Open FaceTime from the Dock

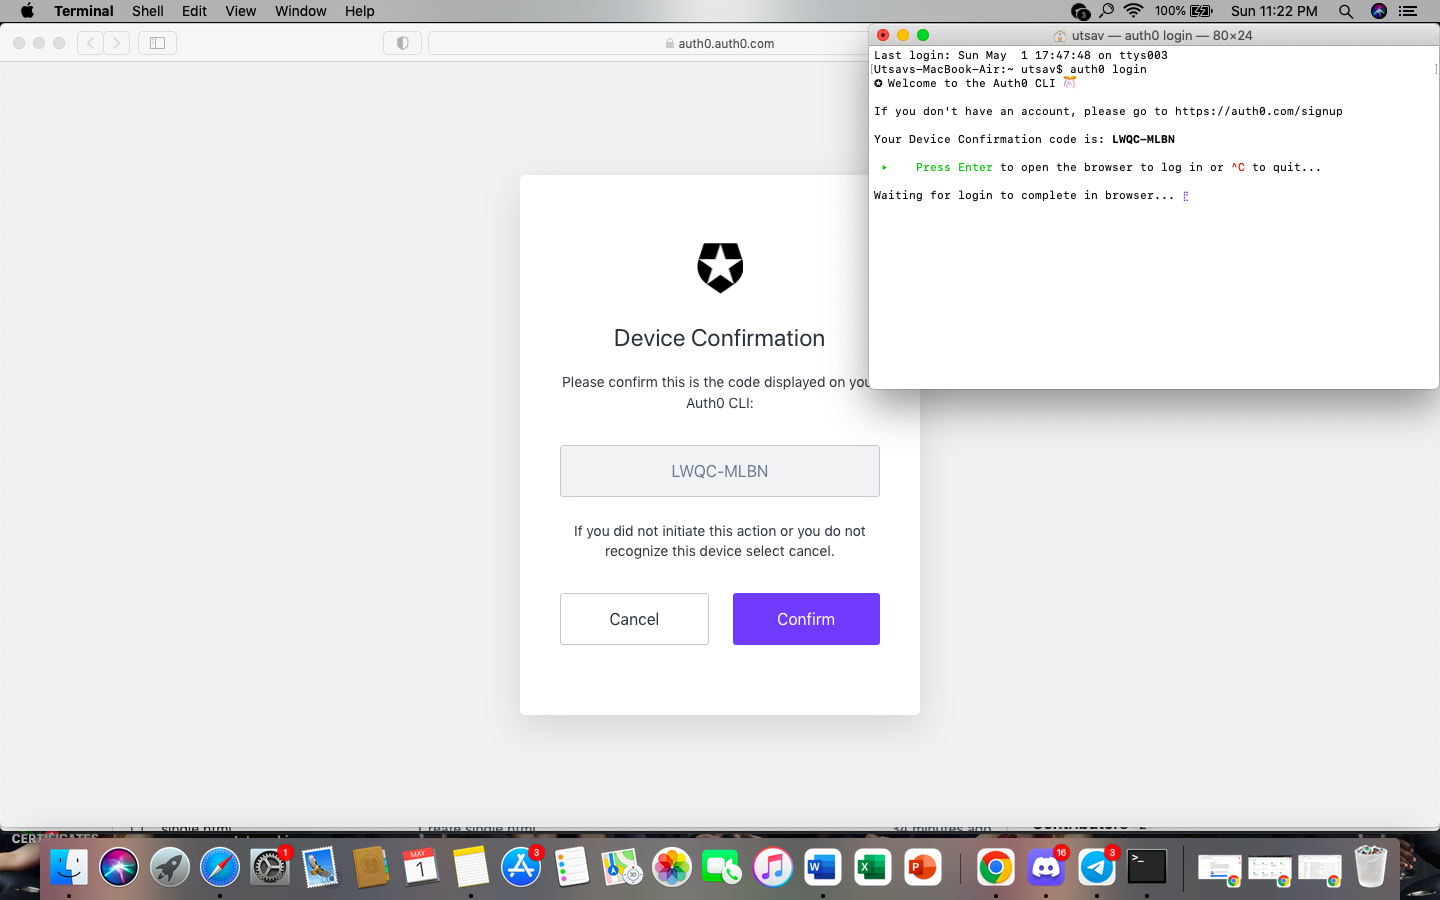tap(722, 867)
